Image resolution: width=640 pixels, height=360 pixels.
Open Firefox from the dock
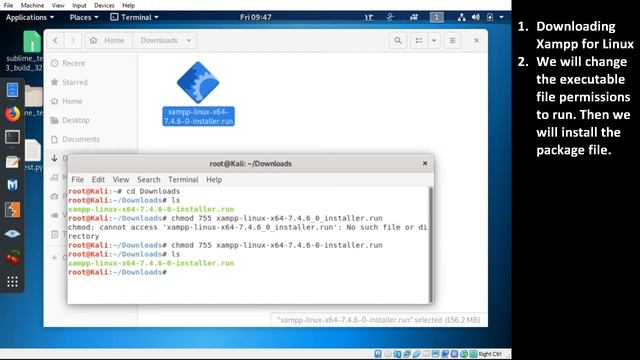pos(12,113)
